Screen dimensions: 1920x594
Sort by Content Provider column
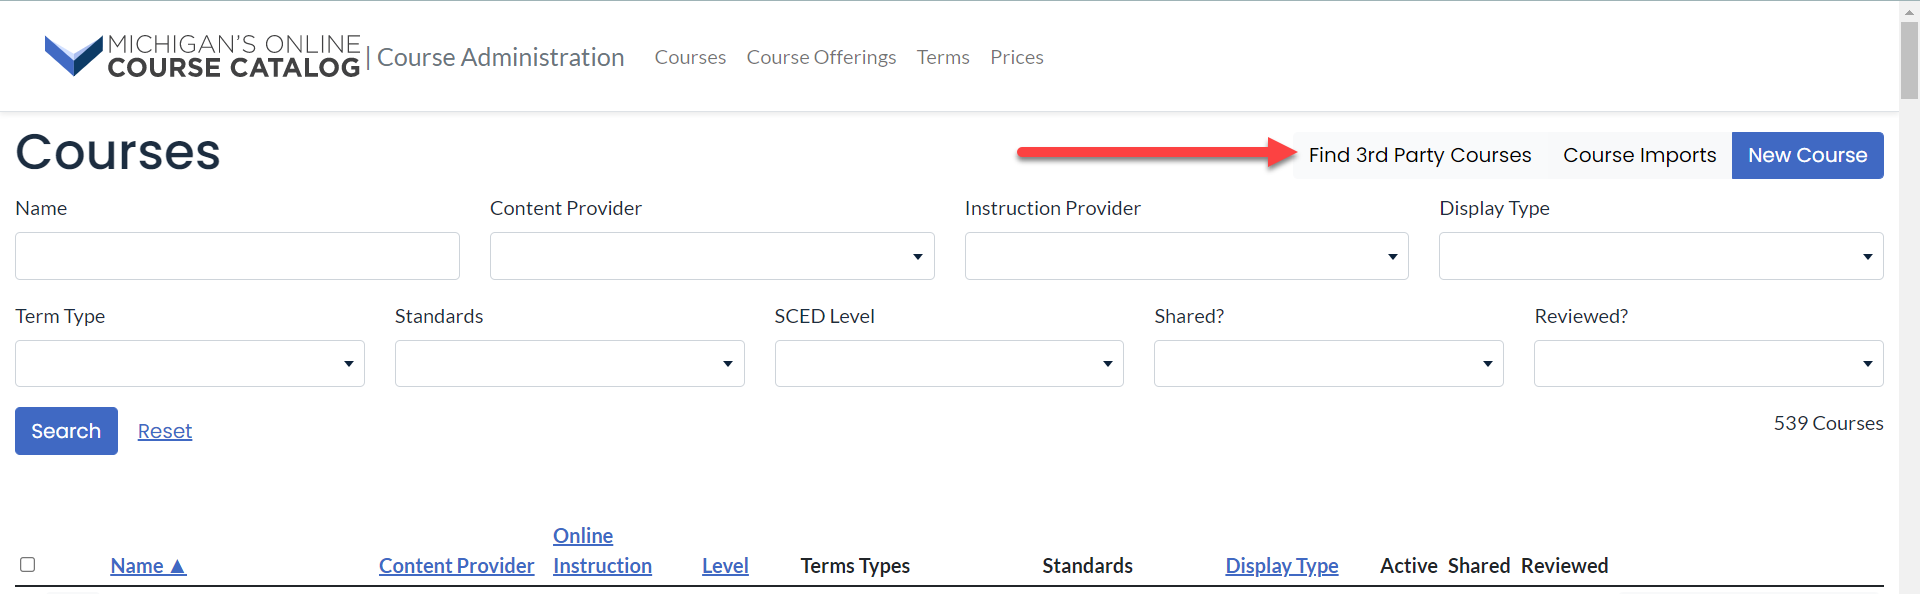point(457,566)
